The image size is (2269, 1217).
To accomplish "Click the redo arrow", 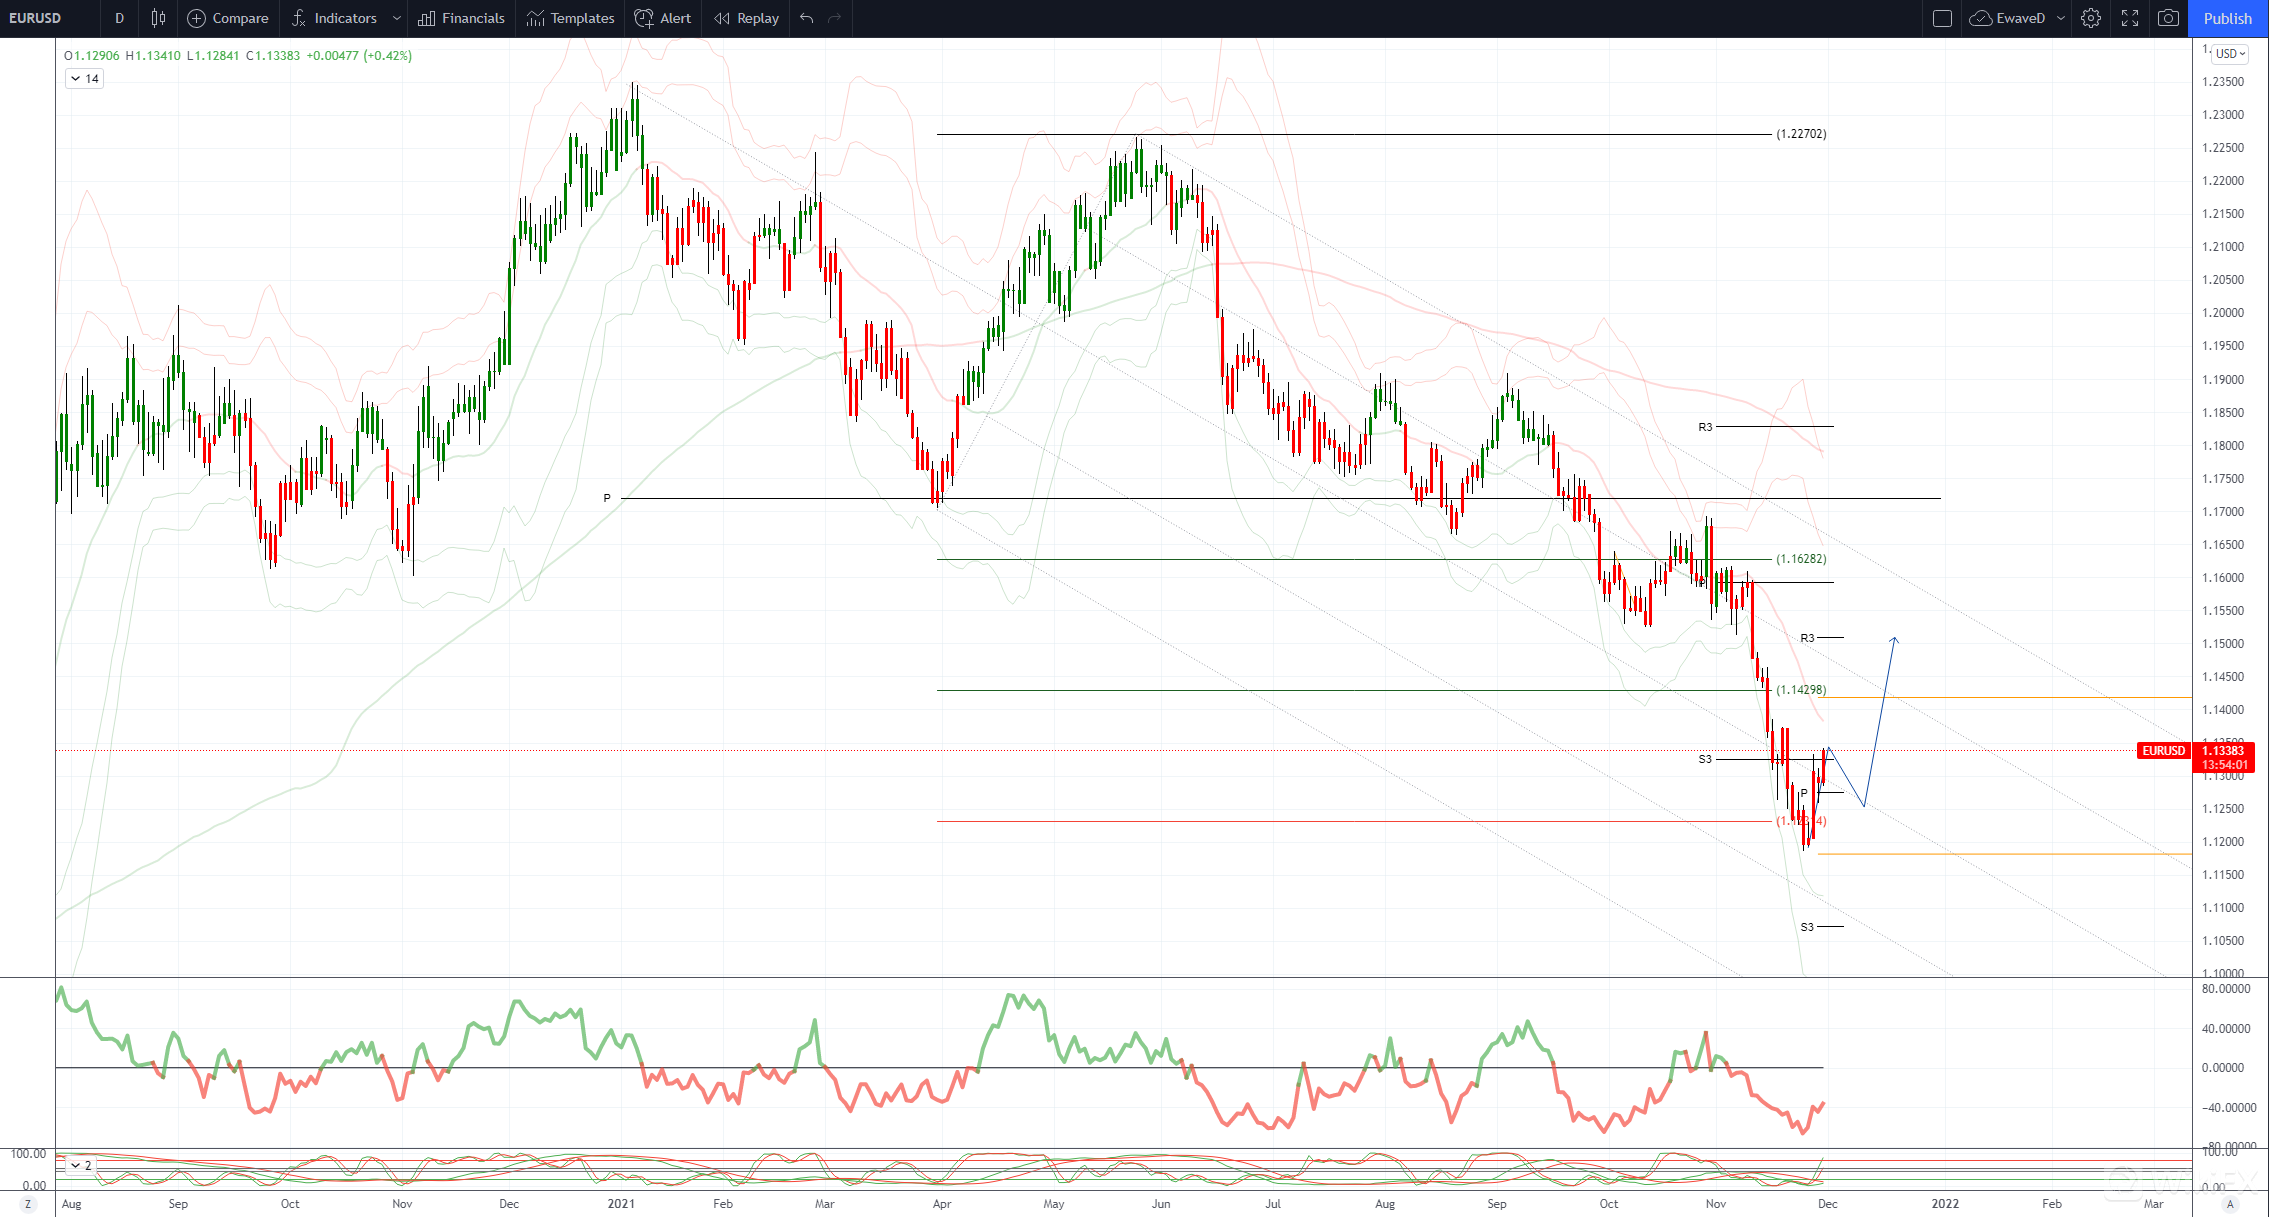I will 835,18.
